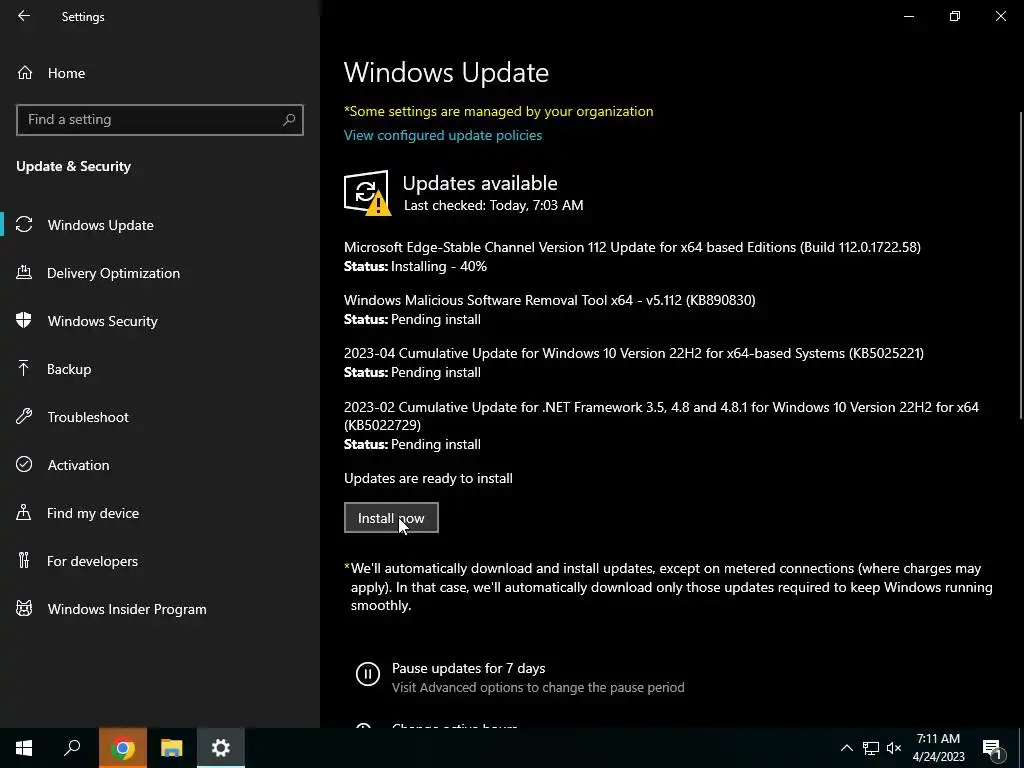The width and height of the screenshot is (1024, 768).
Task: Click the Updates available warning status icon
Action: [x=367, y=193]
